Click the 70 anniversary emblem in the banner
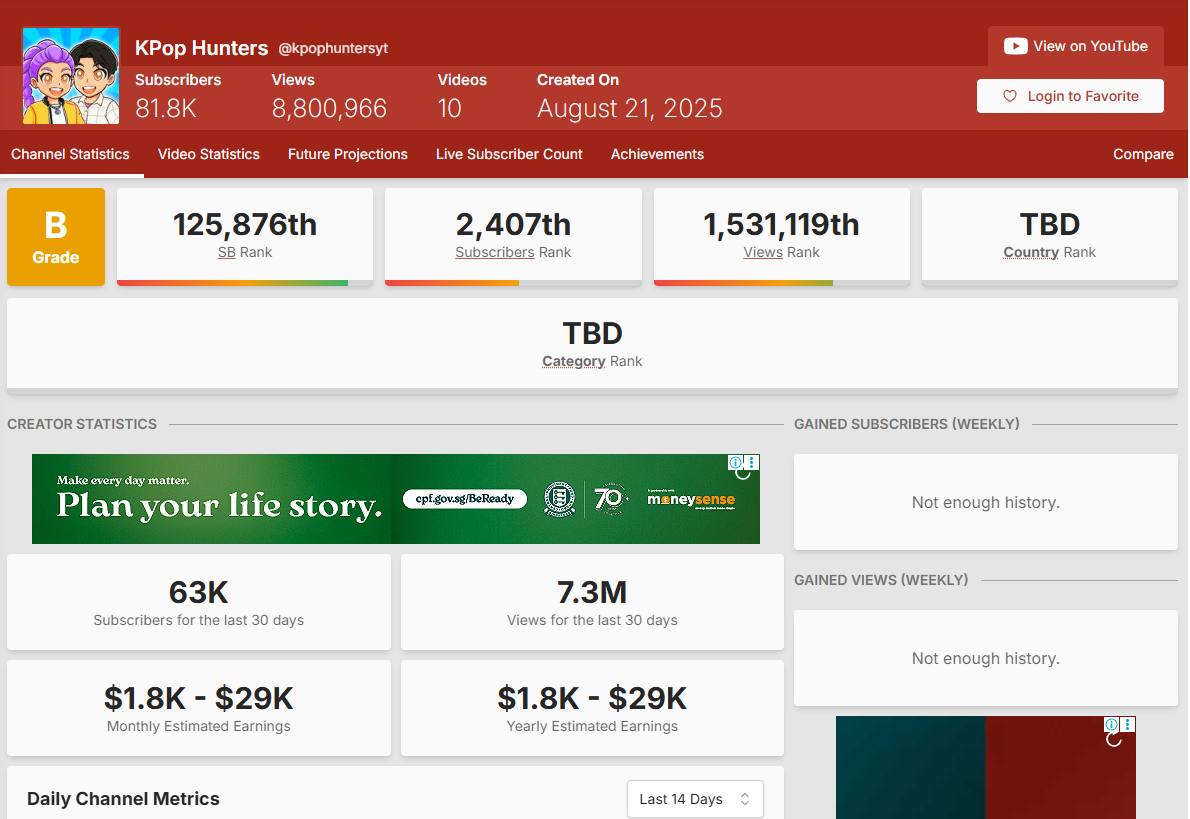This screenshot has height=819, width=1190. [610, 499]
